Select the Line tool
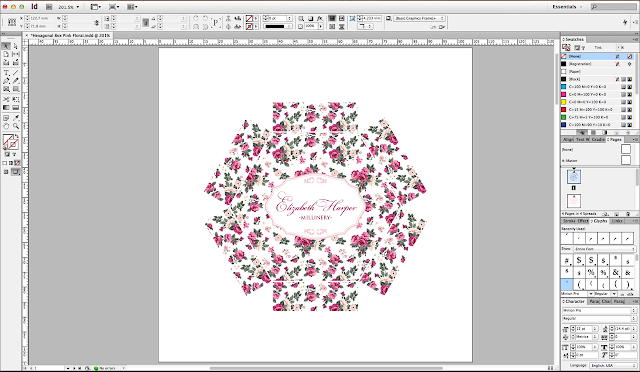 (16, 73)
